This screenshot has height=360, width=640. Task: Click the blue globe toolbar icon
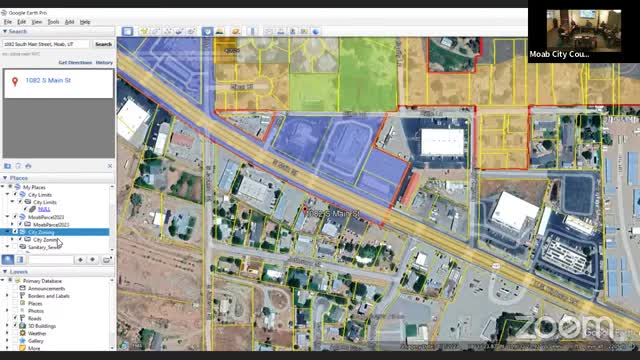click(x=316, y=31)
